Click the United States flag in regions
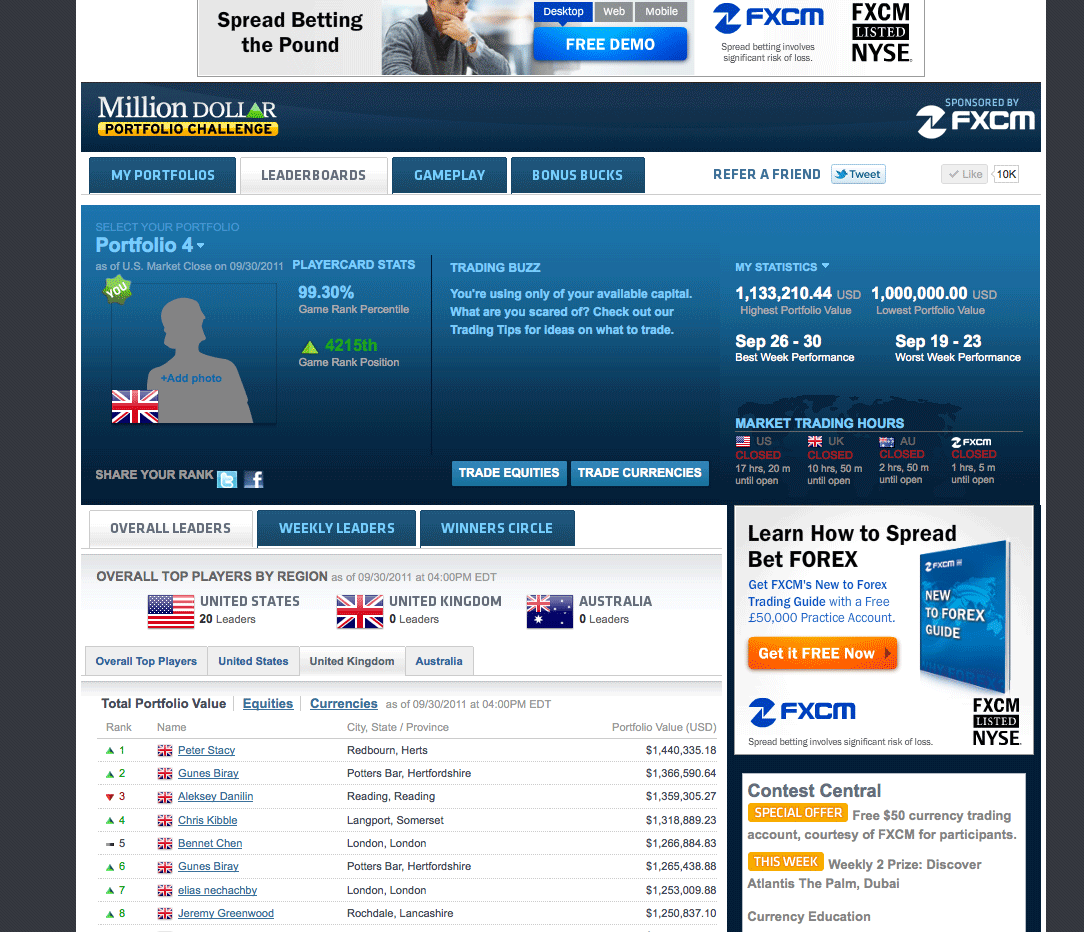Image resolution: width=1084 pixels, height=932 pixels. pyautogui.click(x=171, y=611)
